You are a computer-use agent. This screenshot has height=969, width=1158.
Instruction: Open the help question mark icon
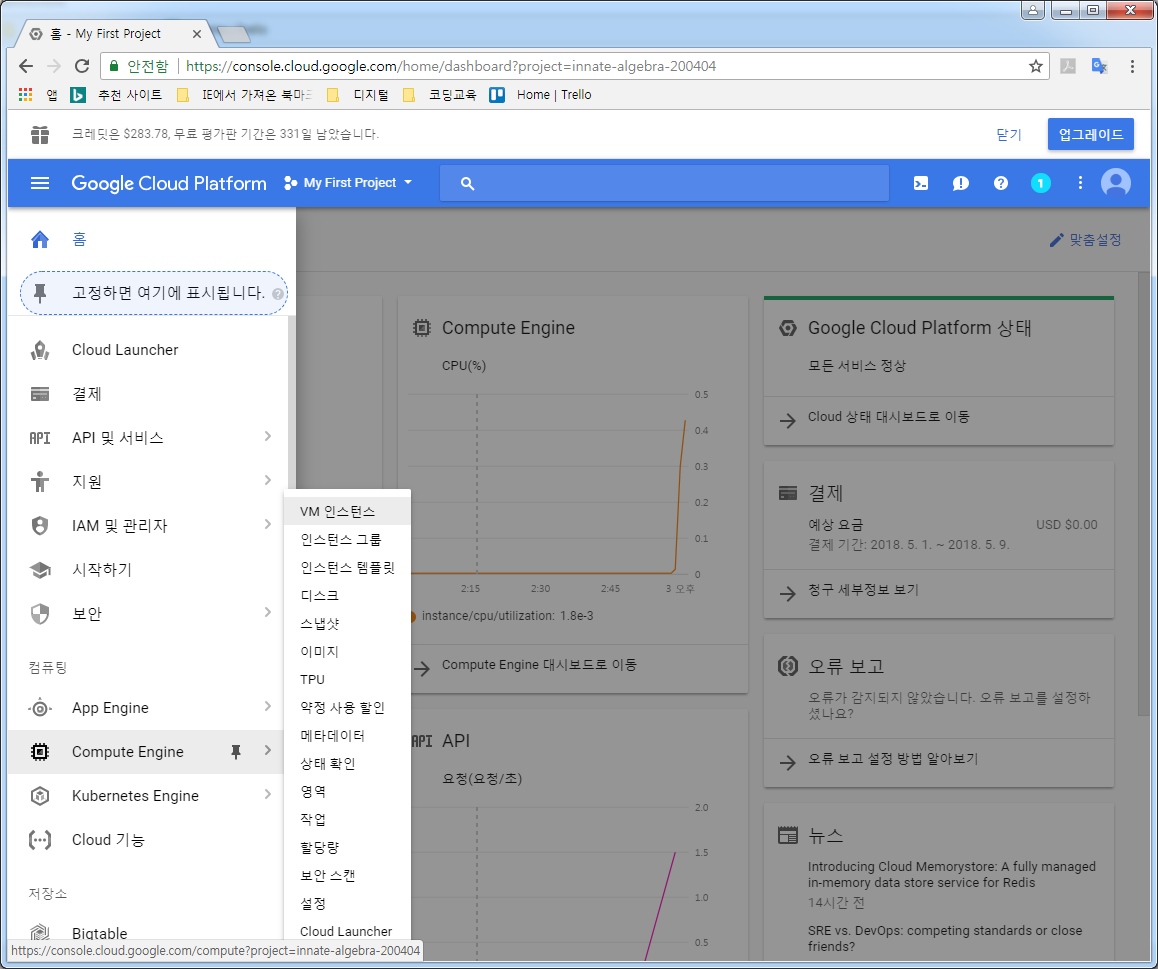pyautogui.click(x=1001, y=183)
